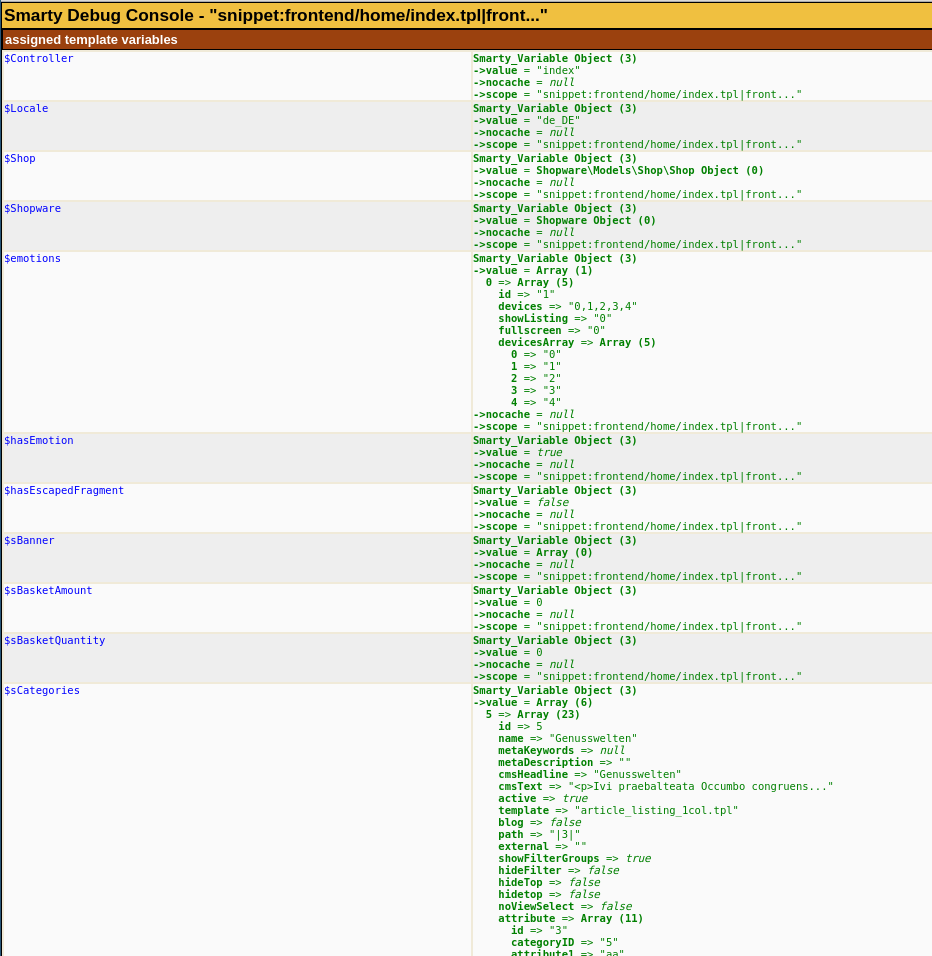Click the $sBasketAmount variable name

(x=48, y=590)
